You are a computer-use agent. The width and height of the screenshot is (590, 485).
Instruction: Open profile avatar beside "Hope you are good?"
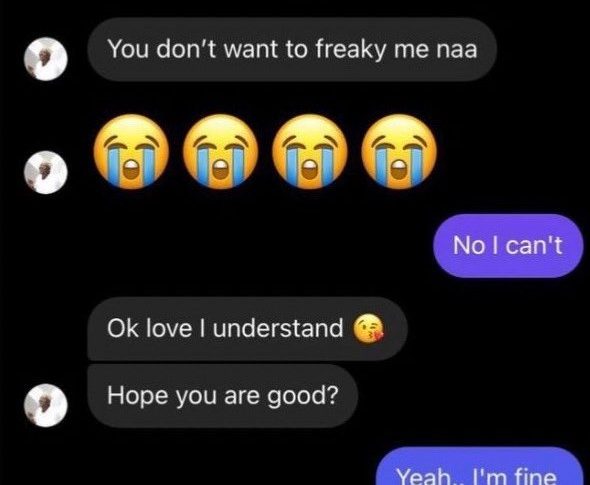pyautogui.click(x=46, y=406)
